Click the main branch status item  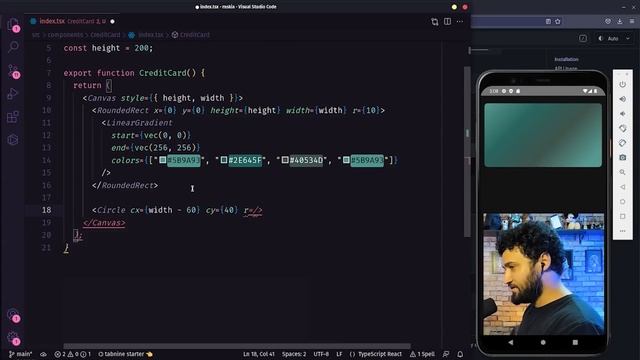tap(20, 354)
